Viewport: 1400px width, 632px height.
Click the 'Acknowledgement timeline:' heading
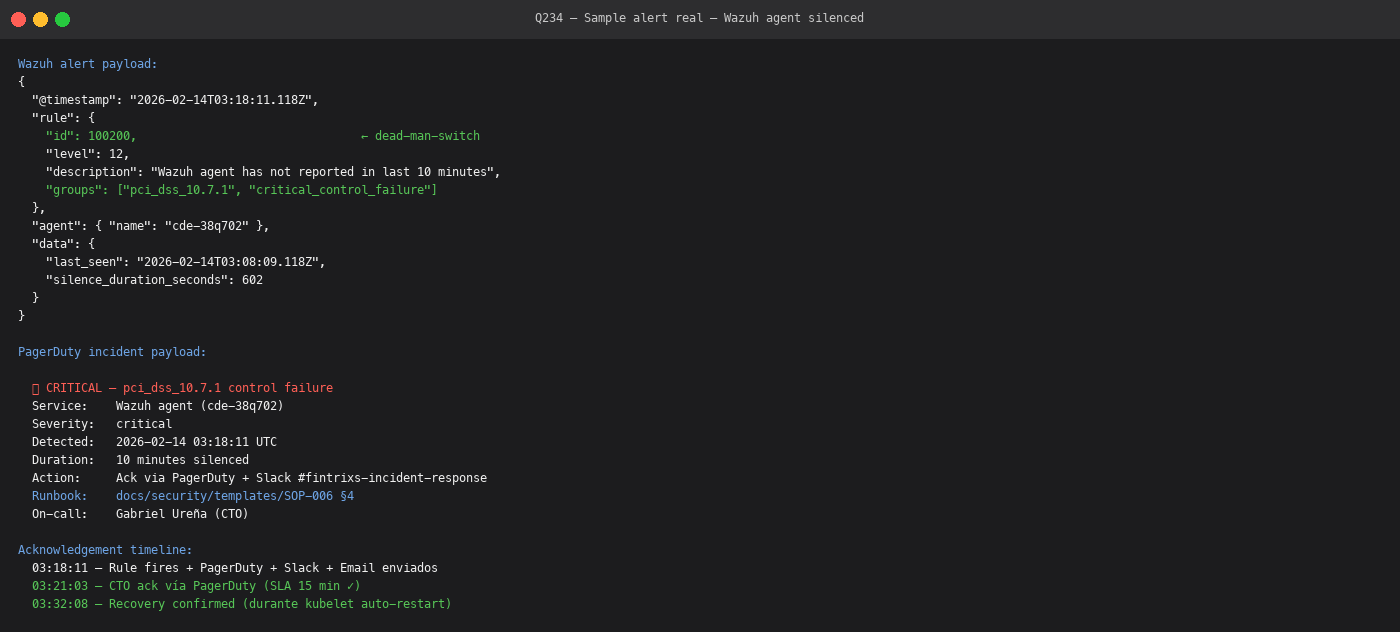tap(105, 550)
